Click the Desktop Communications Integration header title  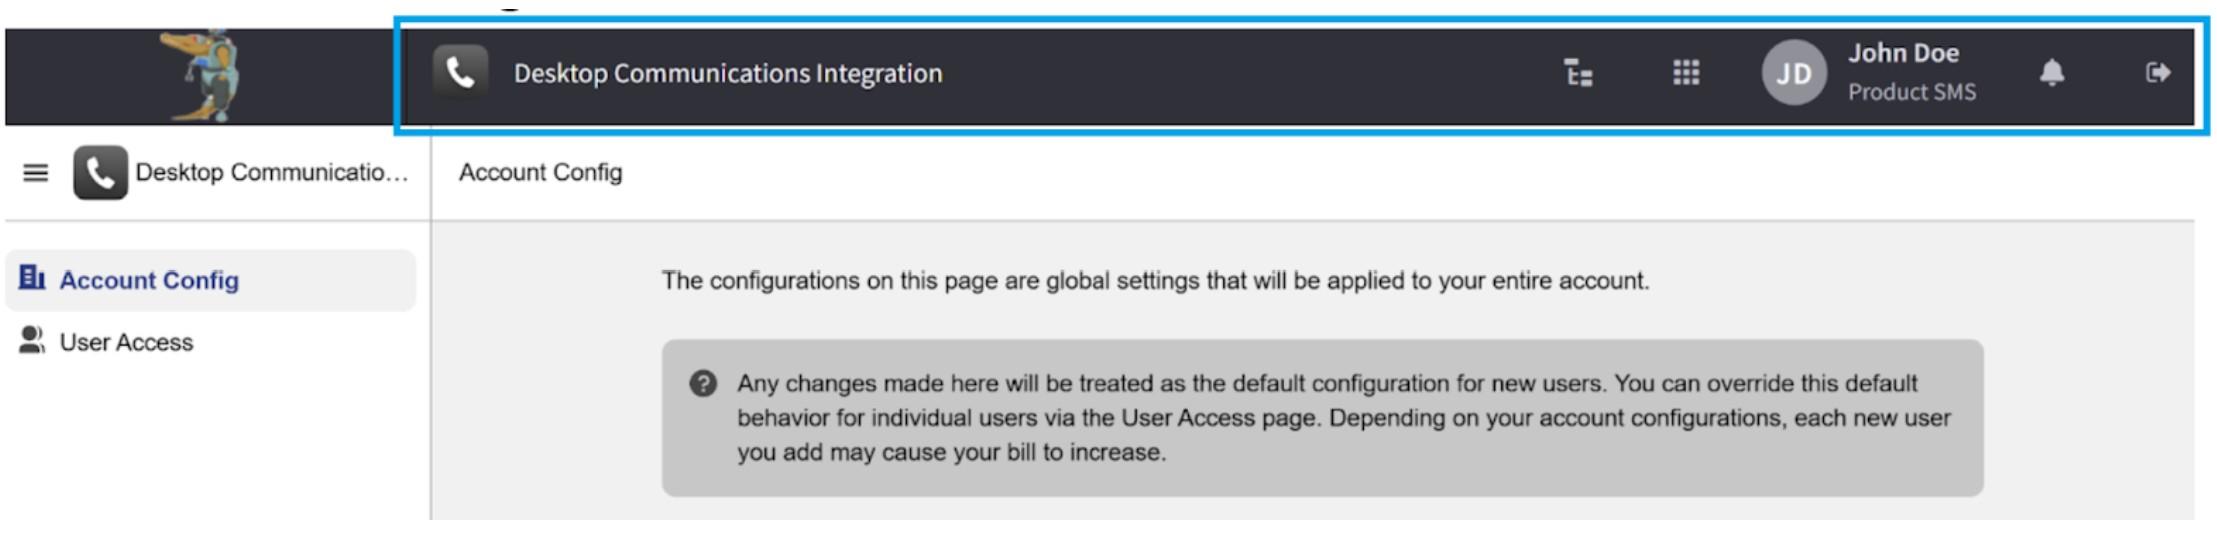[x=727, y=74]
